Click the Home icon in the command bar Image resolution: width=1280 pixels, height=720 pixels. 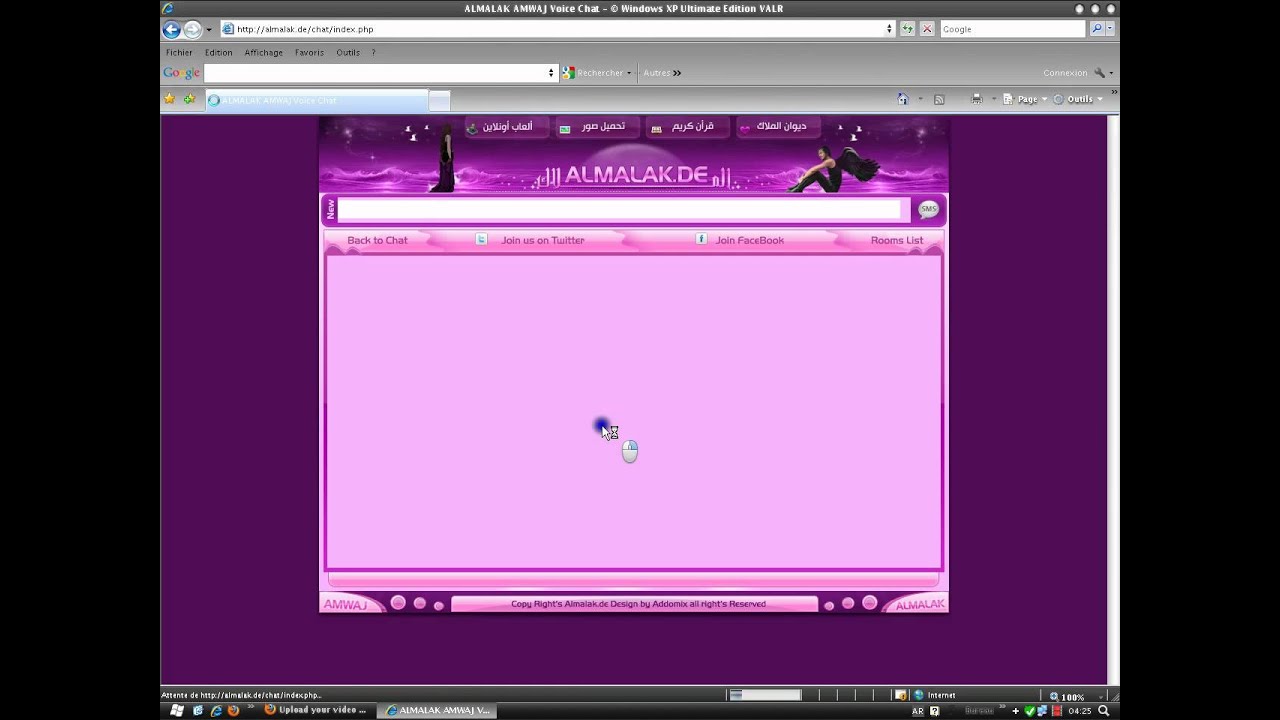[903, 99]
